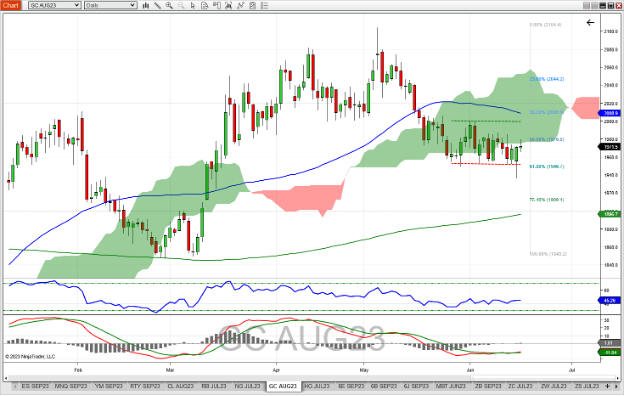This screenshot has height=396, width=624.
Task: Click second grey link button in title bar
Action: click(594, 6)
